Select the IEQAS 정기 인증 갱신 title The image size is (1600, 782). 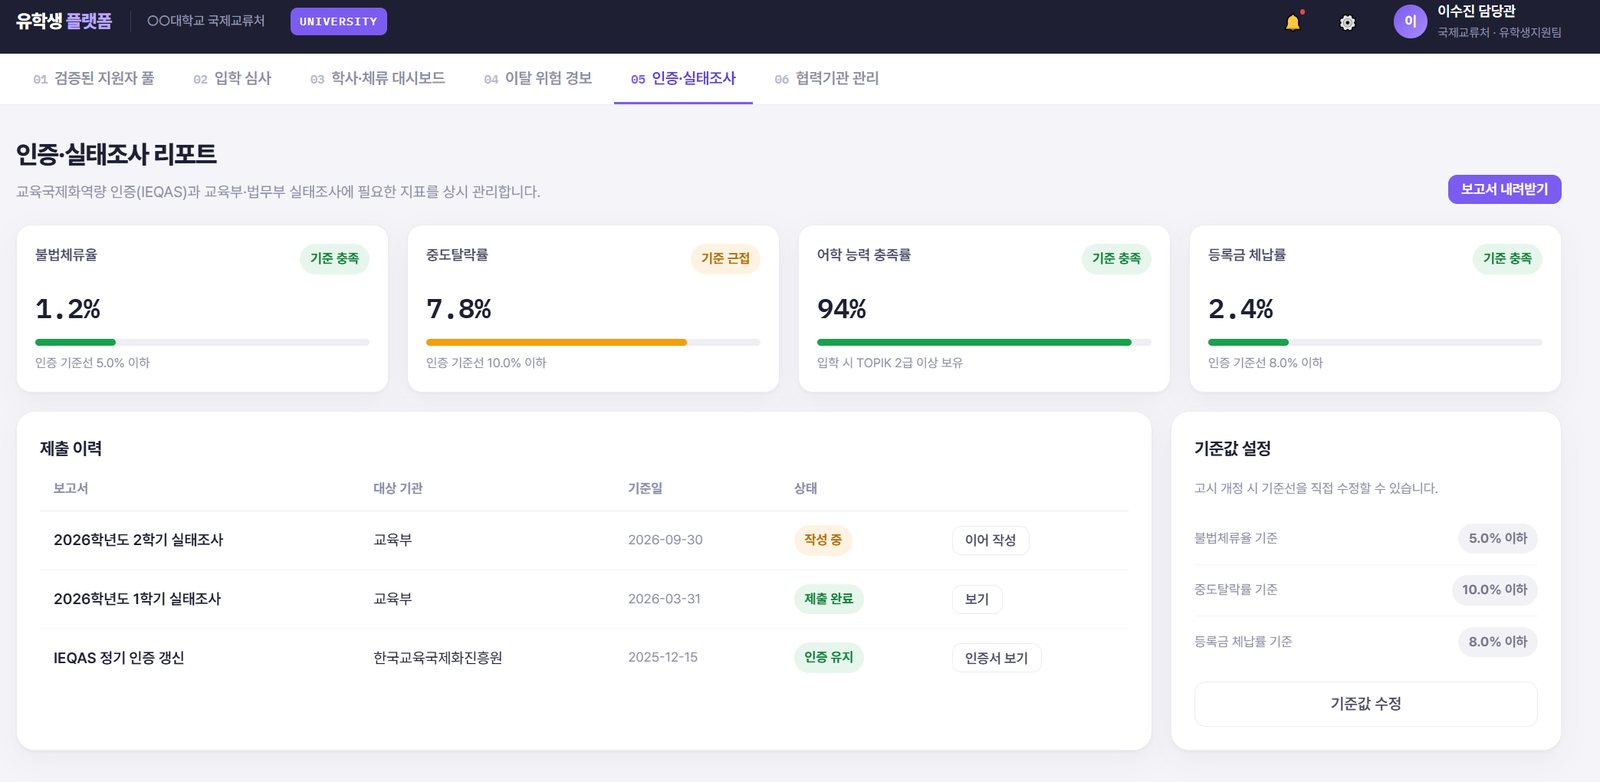pyautogui.click(x=119, y=658)
